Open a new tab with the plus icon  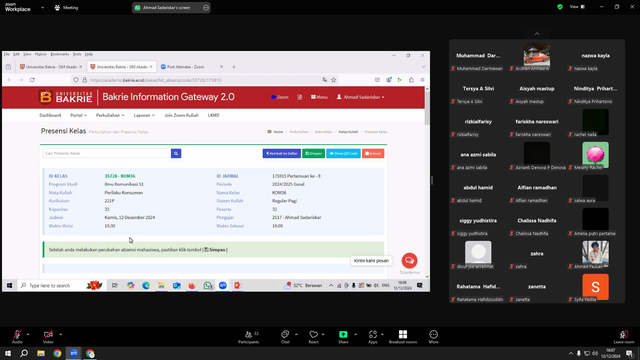click(x=233, y=67)
